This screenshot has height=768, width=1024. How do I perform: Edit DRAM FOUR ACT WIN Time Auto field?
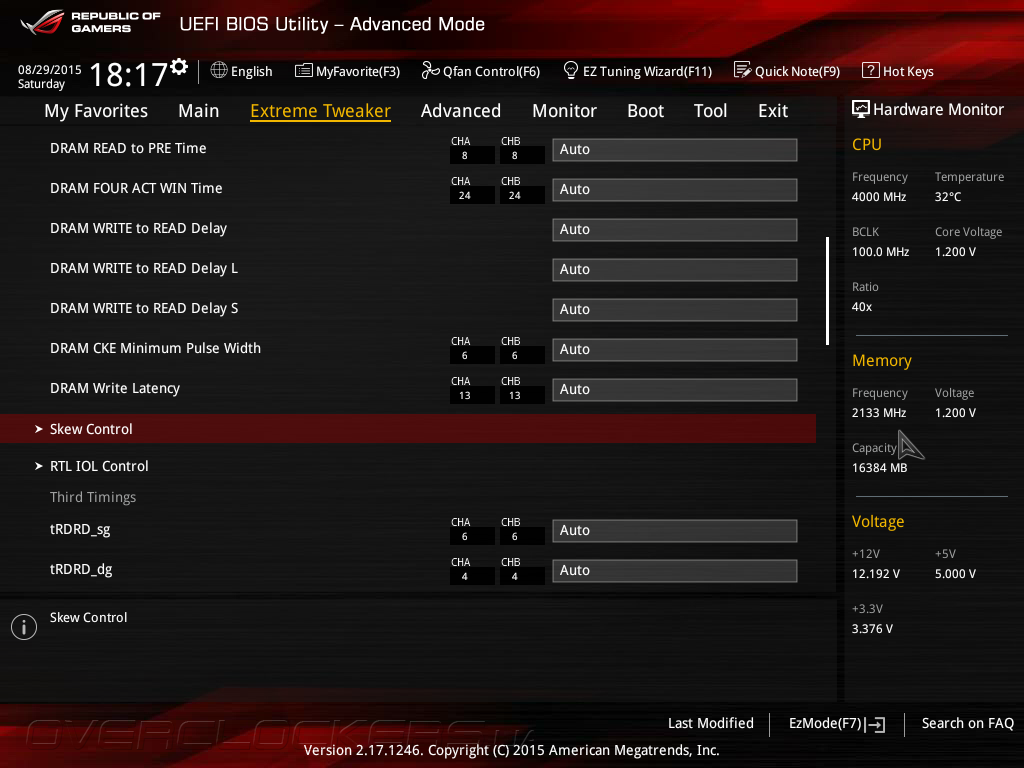(x=675, y=189)
